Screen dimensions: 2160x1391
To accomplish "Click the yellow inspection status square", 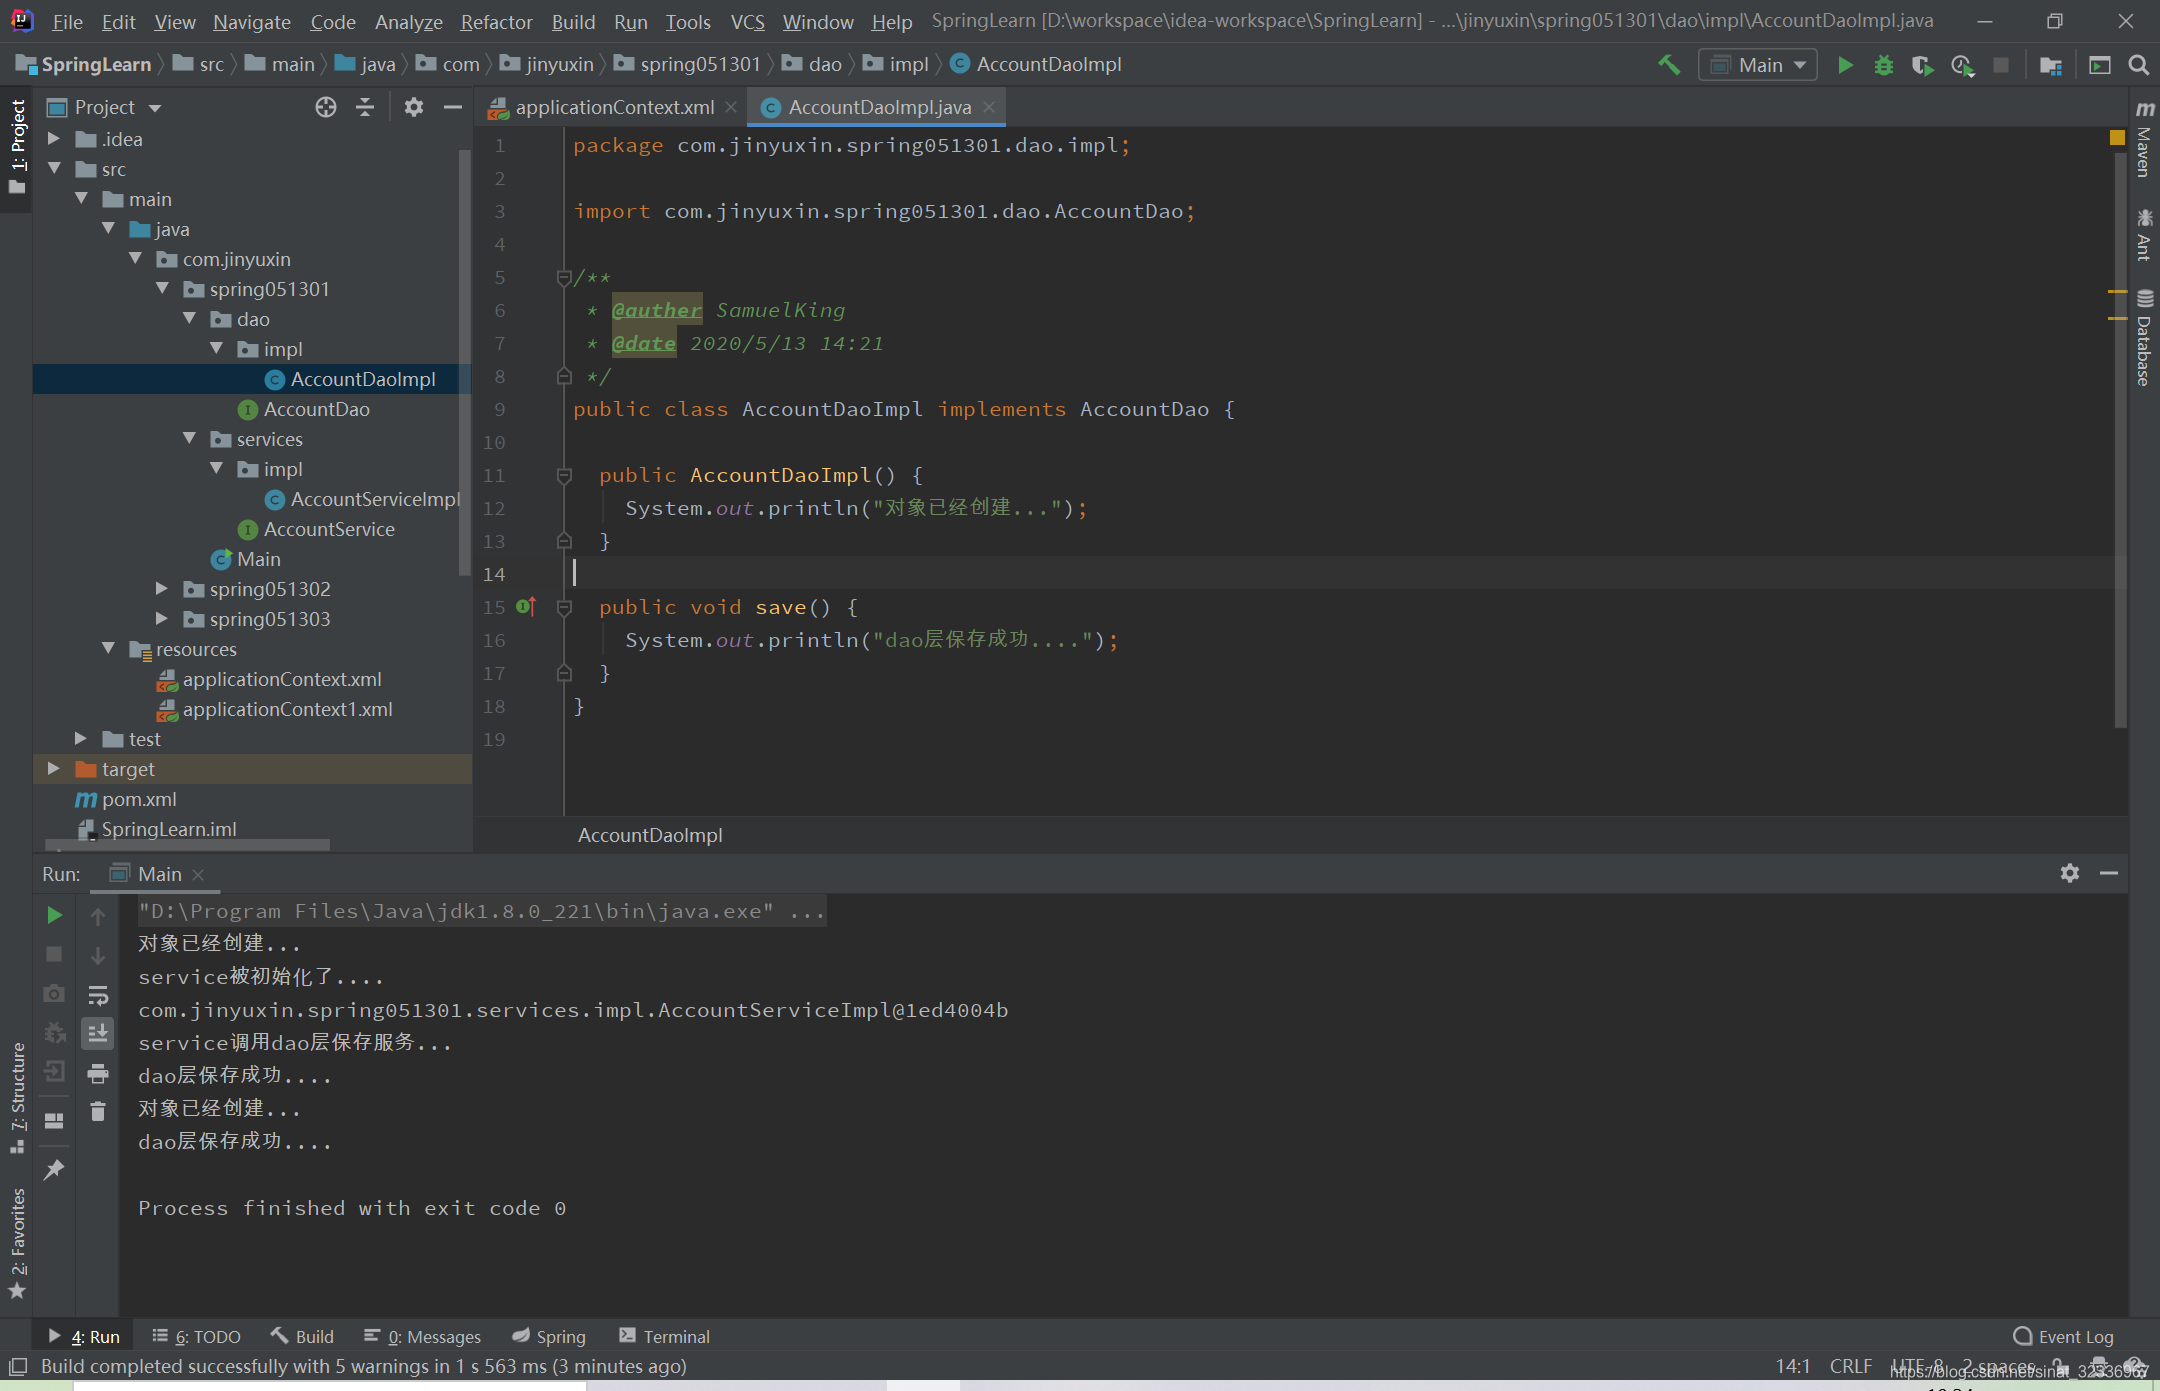I will point(2117,138).
